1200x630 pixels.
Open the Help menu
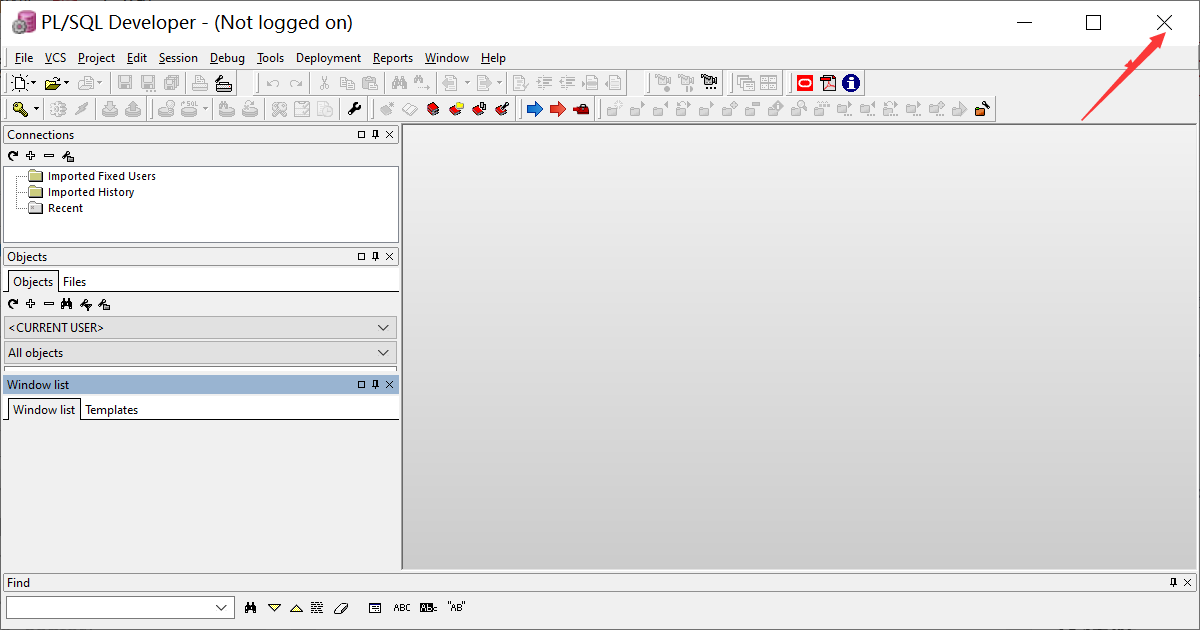pos(493,58)
